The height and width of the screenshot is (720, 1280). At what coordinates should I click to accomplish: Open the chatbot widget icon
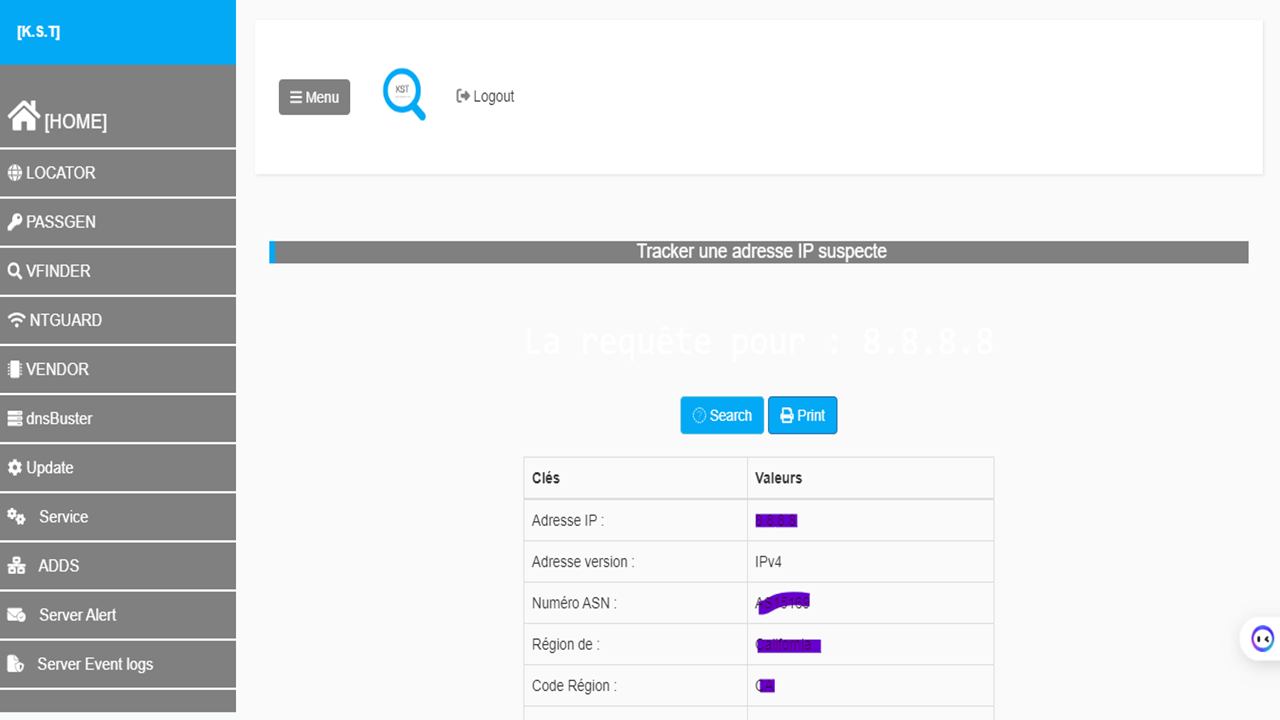(1262, 638)
